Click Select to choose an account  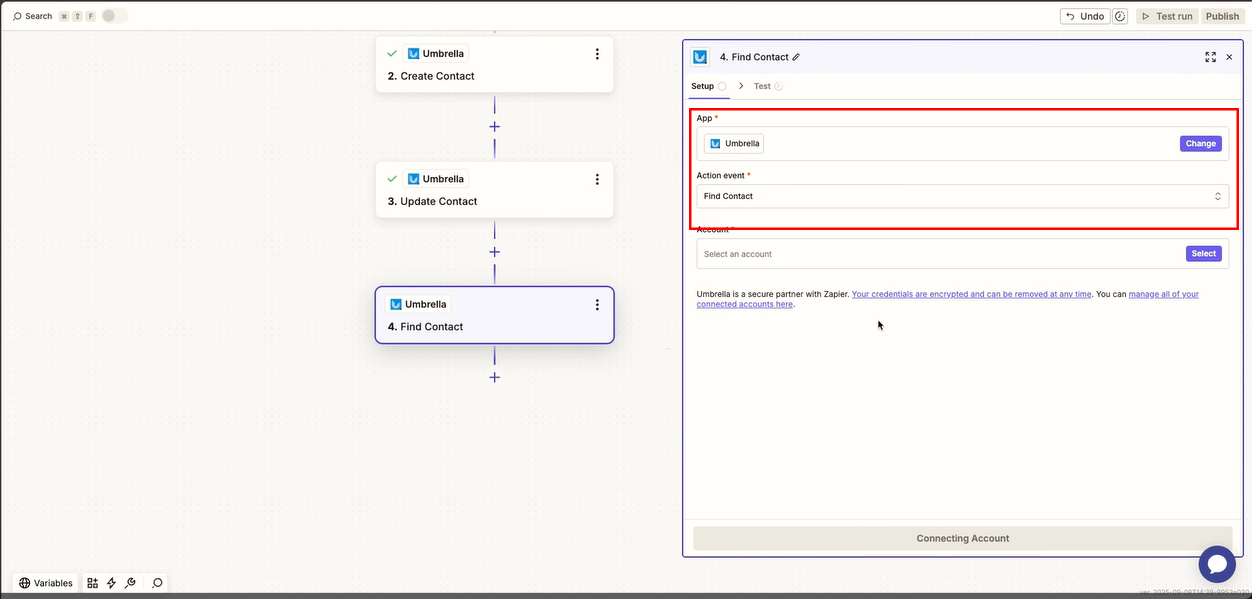[x=1204, y=254]
